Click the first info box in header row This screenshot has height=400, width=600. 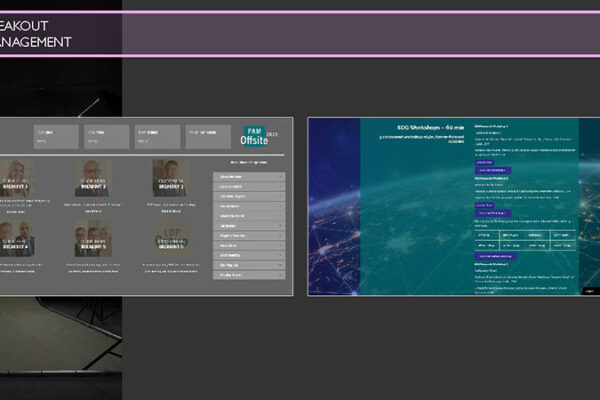pos(55,137)
